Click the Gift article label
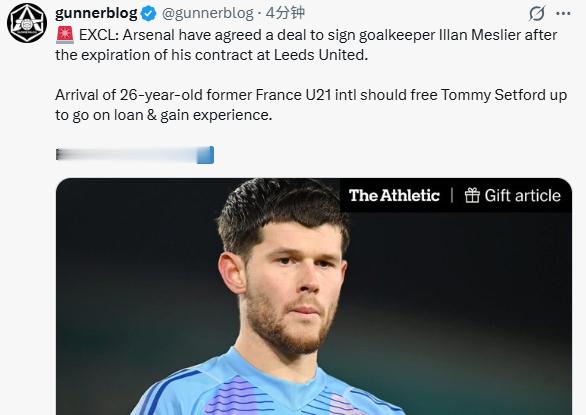Image resolution: width=586 pixels, height=415 pixels. 522,196
